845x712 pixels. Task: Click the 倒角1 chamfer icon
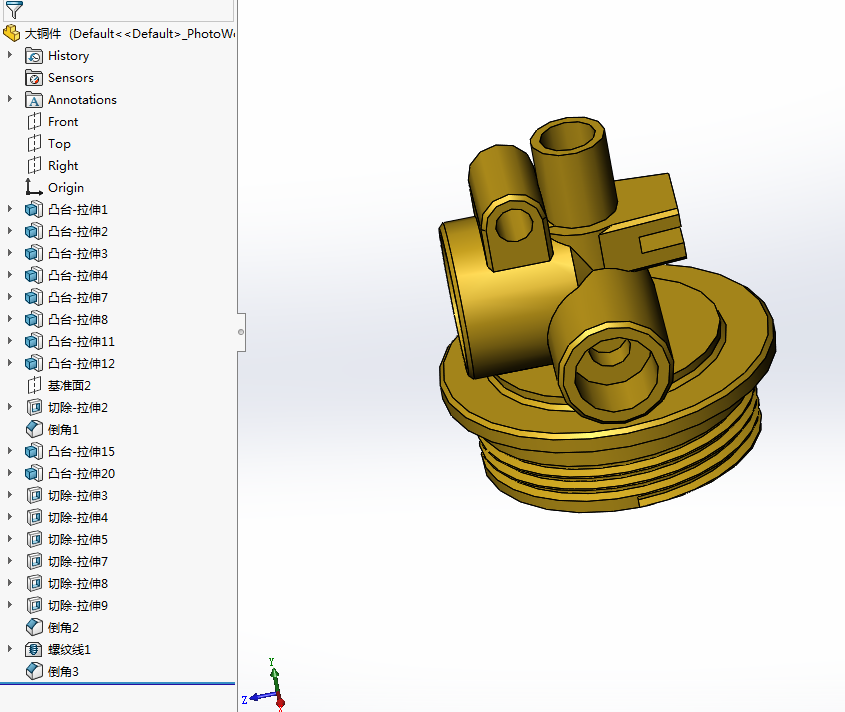click(34, 430)
